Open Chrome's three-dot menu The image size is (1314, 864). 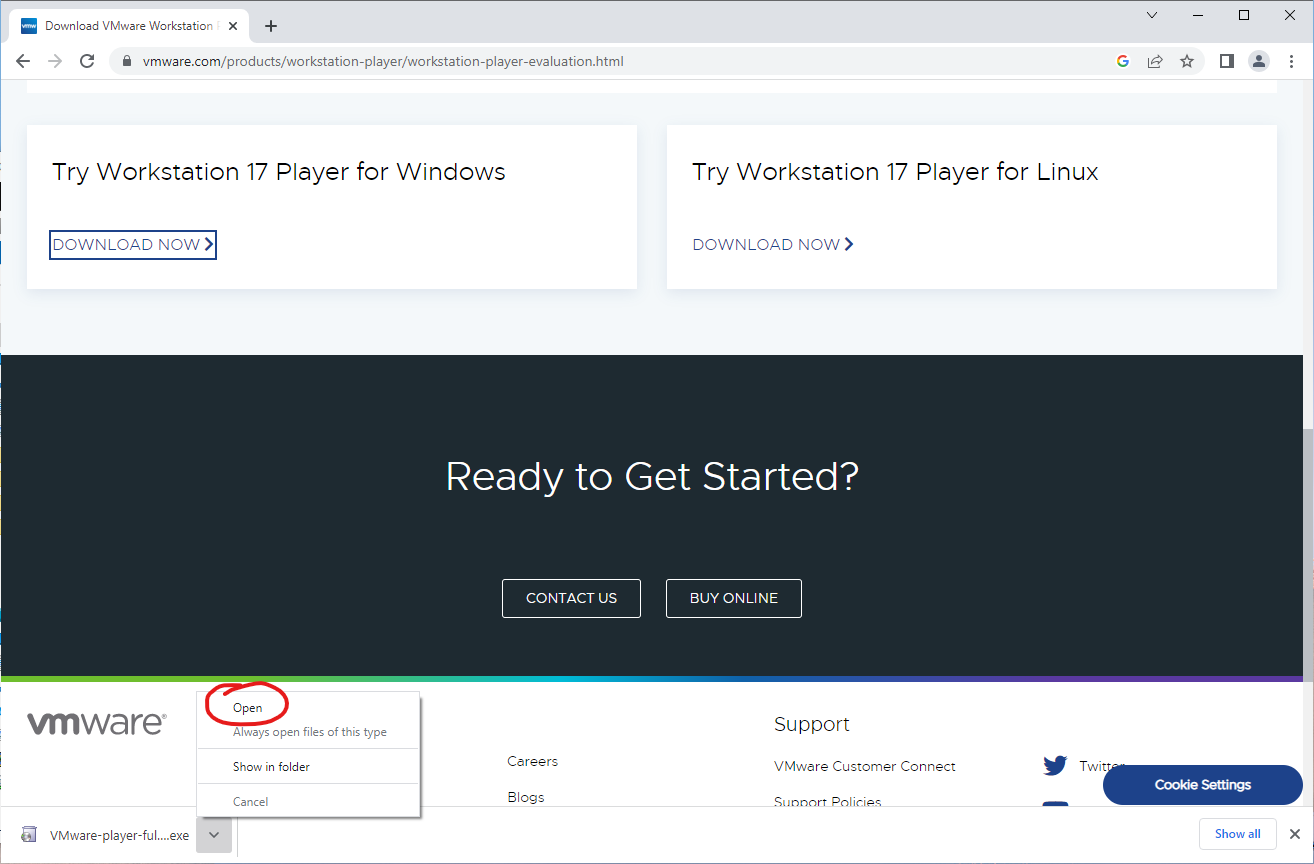(1292, 61)
